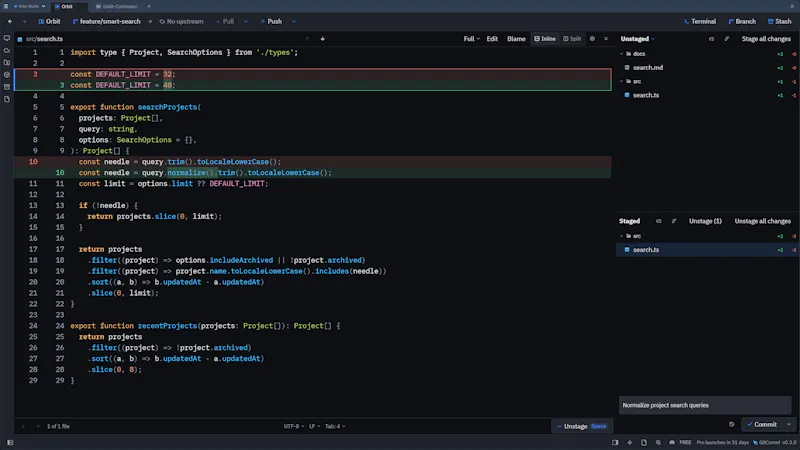
Task: Switch to the Orbit-Command tab
Action: pos(117,7)
